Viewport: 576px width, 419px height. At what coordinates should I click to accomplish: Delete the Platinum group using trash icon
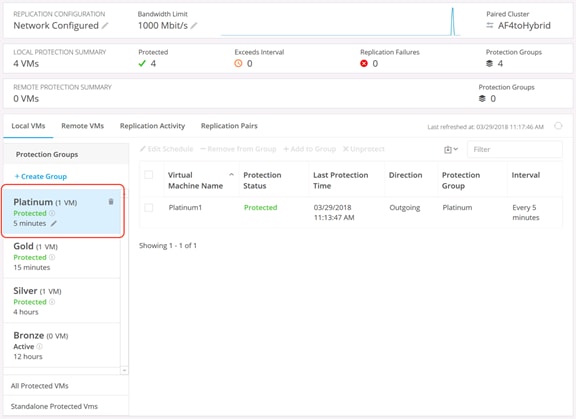pyautogui.click(x=111, y=202)
